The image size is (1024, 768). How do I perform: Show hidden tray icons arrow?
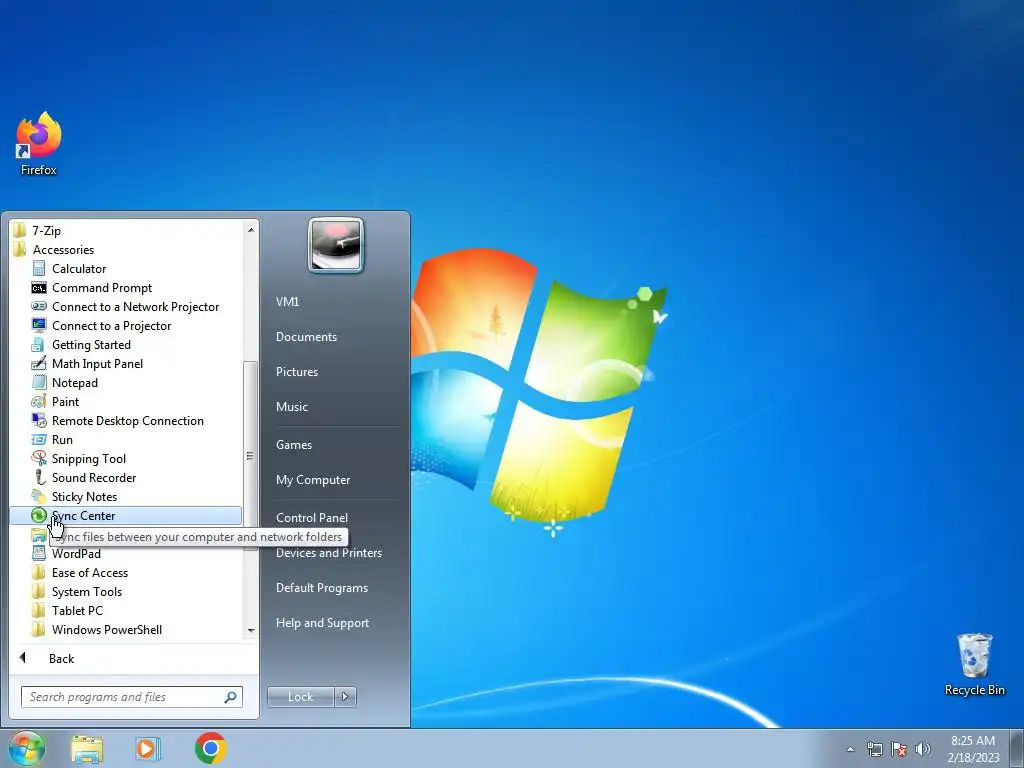850,749
